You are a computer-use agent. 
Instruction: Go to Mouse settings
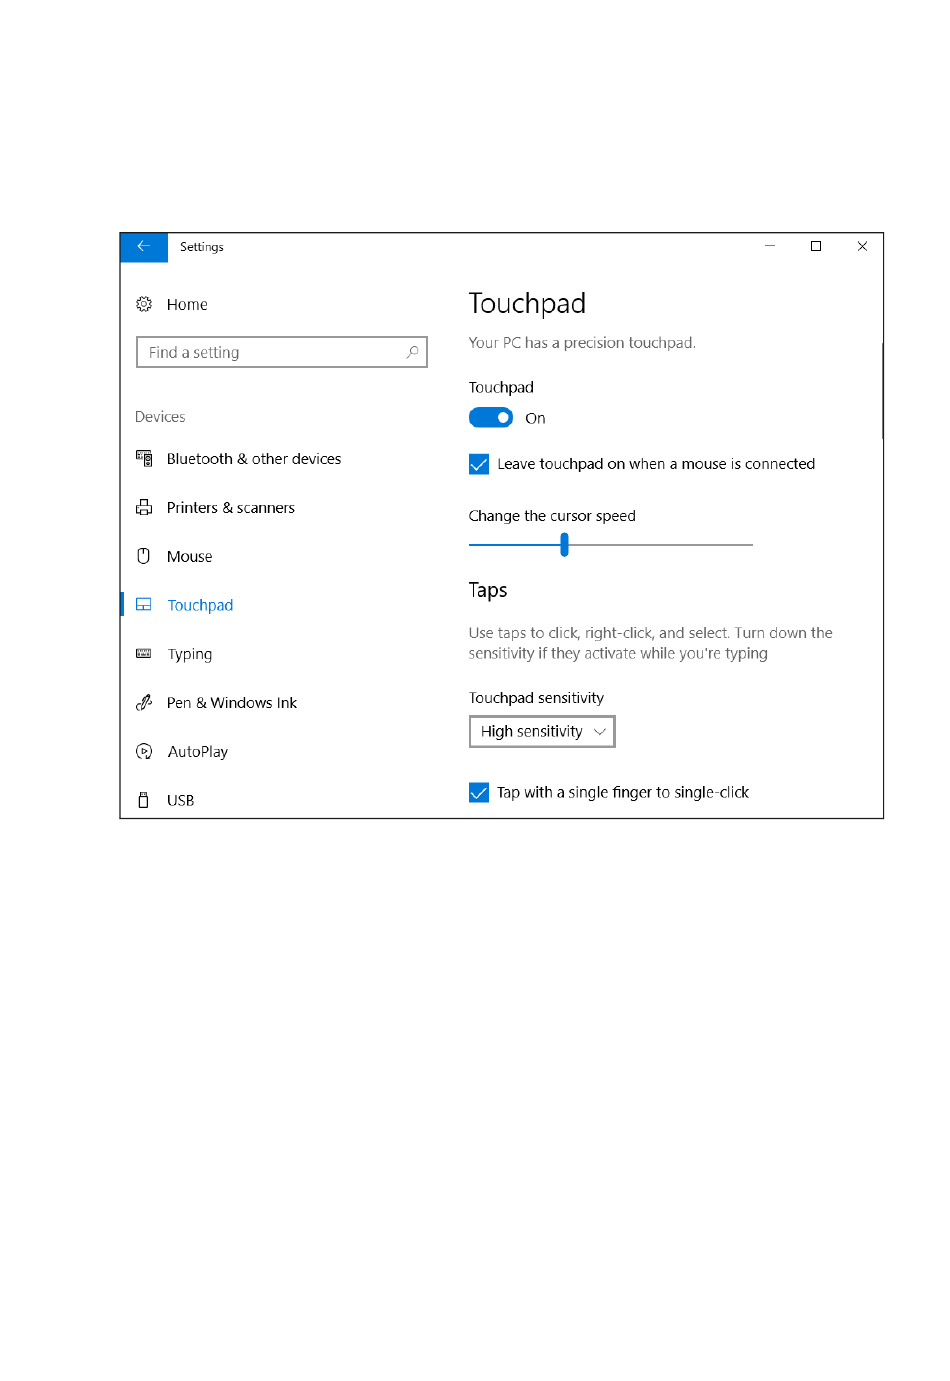coord(190,556)
